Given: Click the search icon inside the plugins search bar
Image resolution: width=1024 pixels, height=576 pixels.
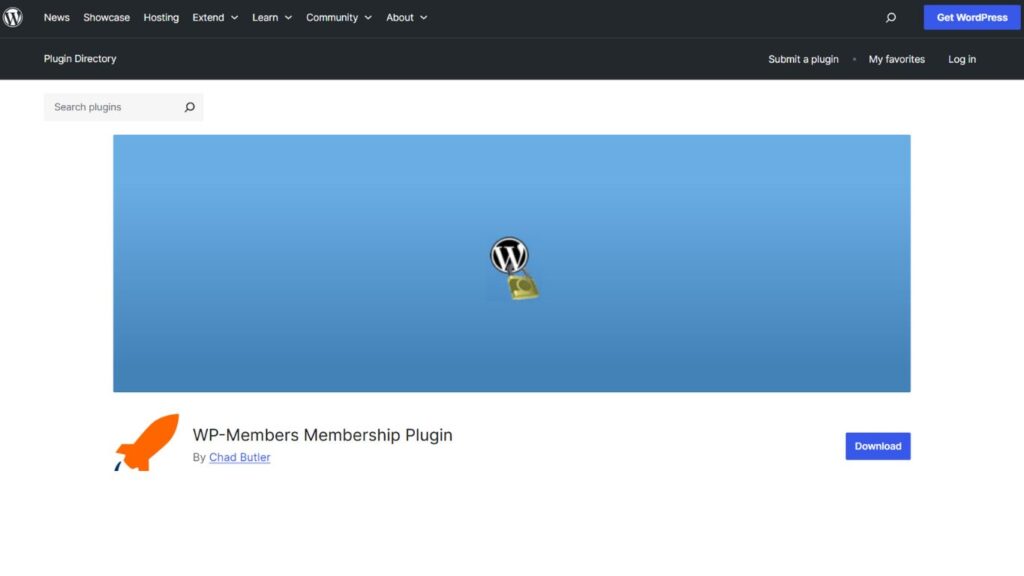Looking at the screenshot, I should coord(189,107).
